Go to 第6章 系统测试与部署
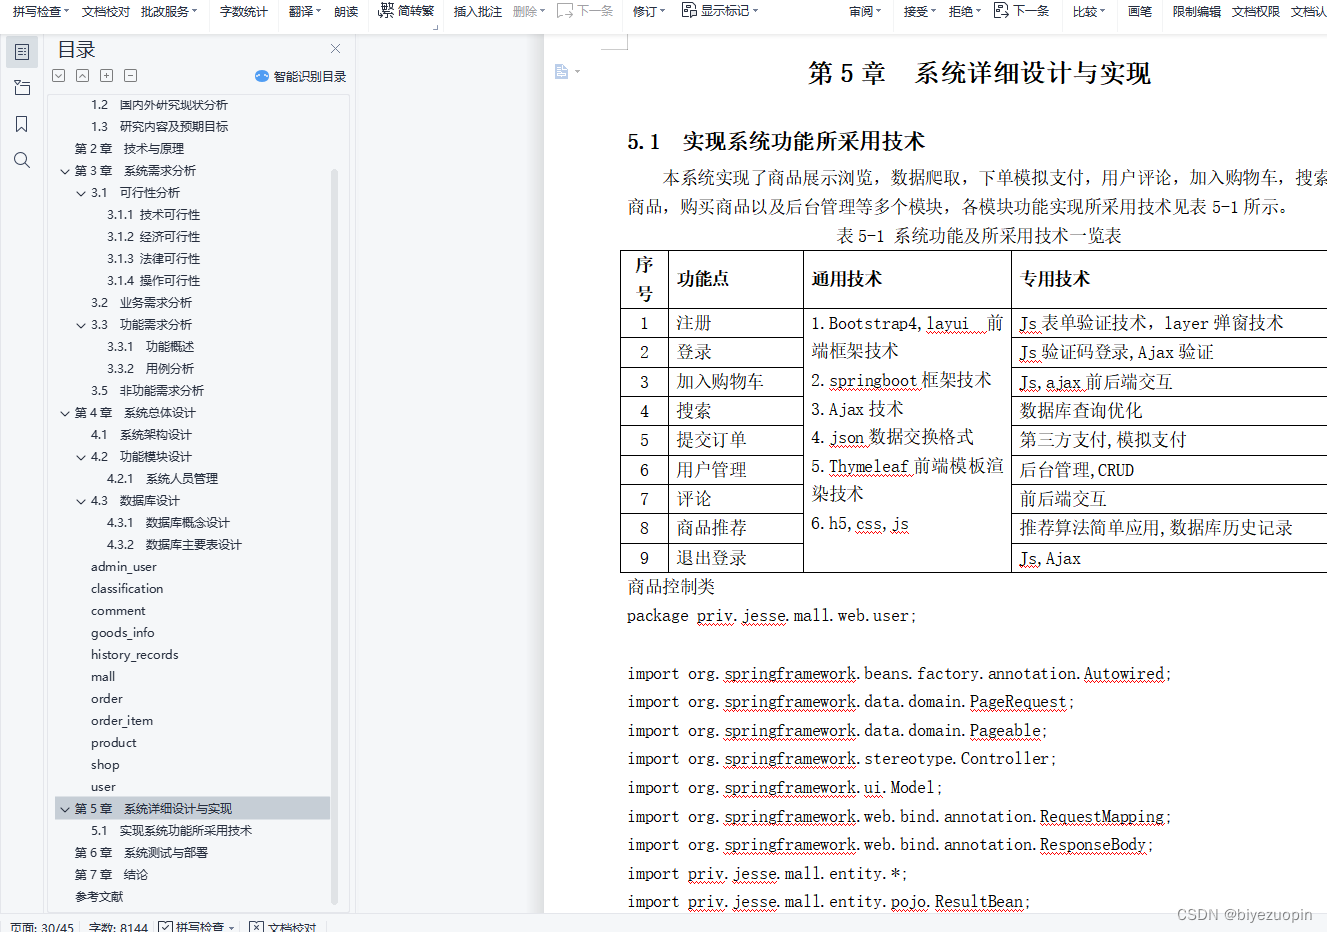 [141, 853]
